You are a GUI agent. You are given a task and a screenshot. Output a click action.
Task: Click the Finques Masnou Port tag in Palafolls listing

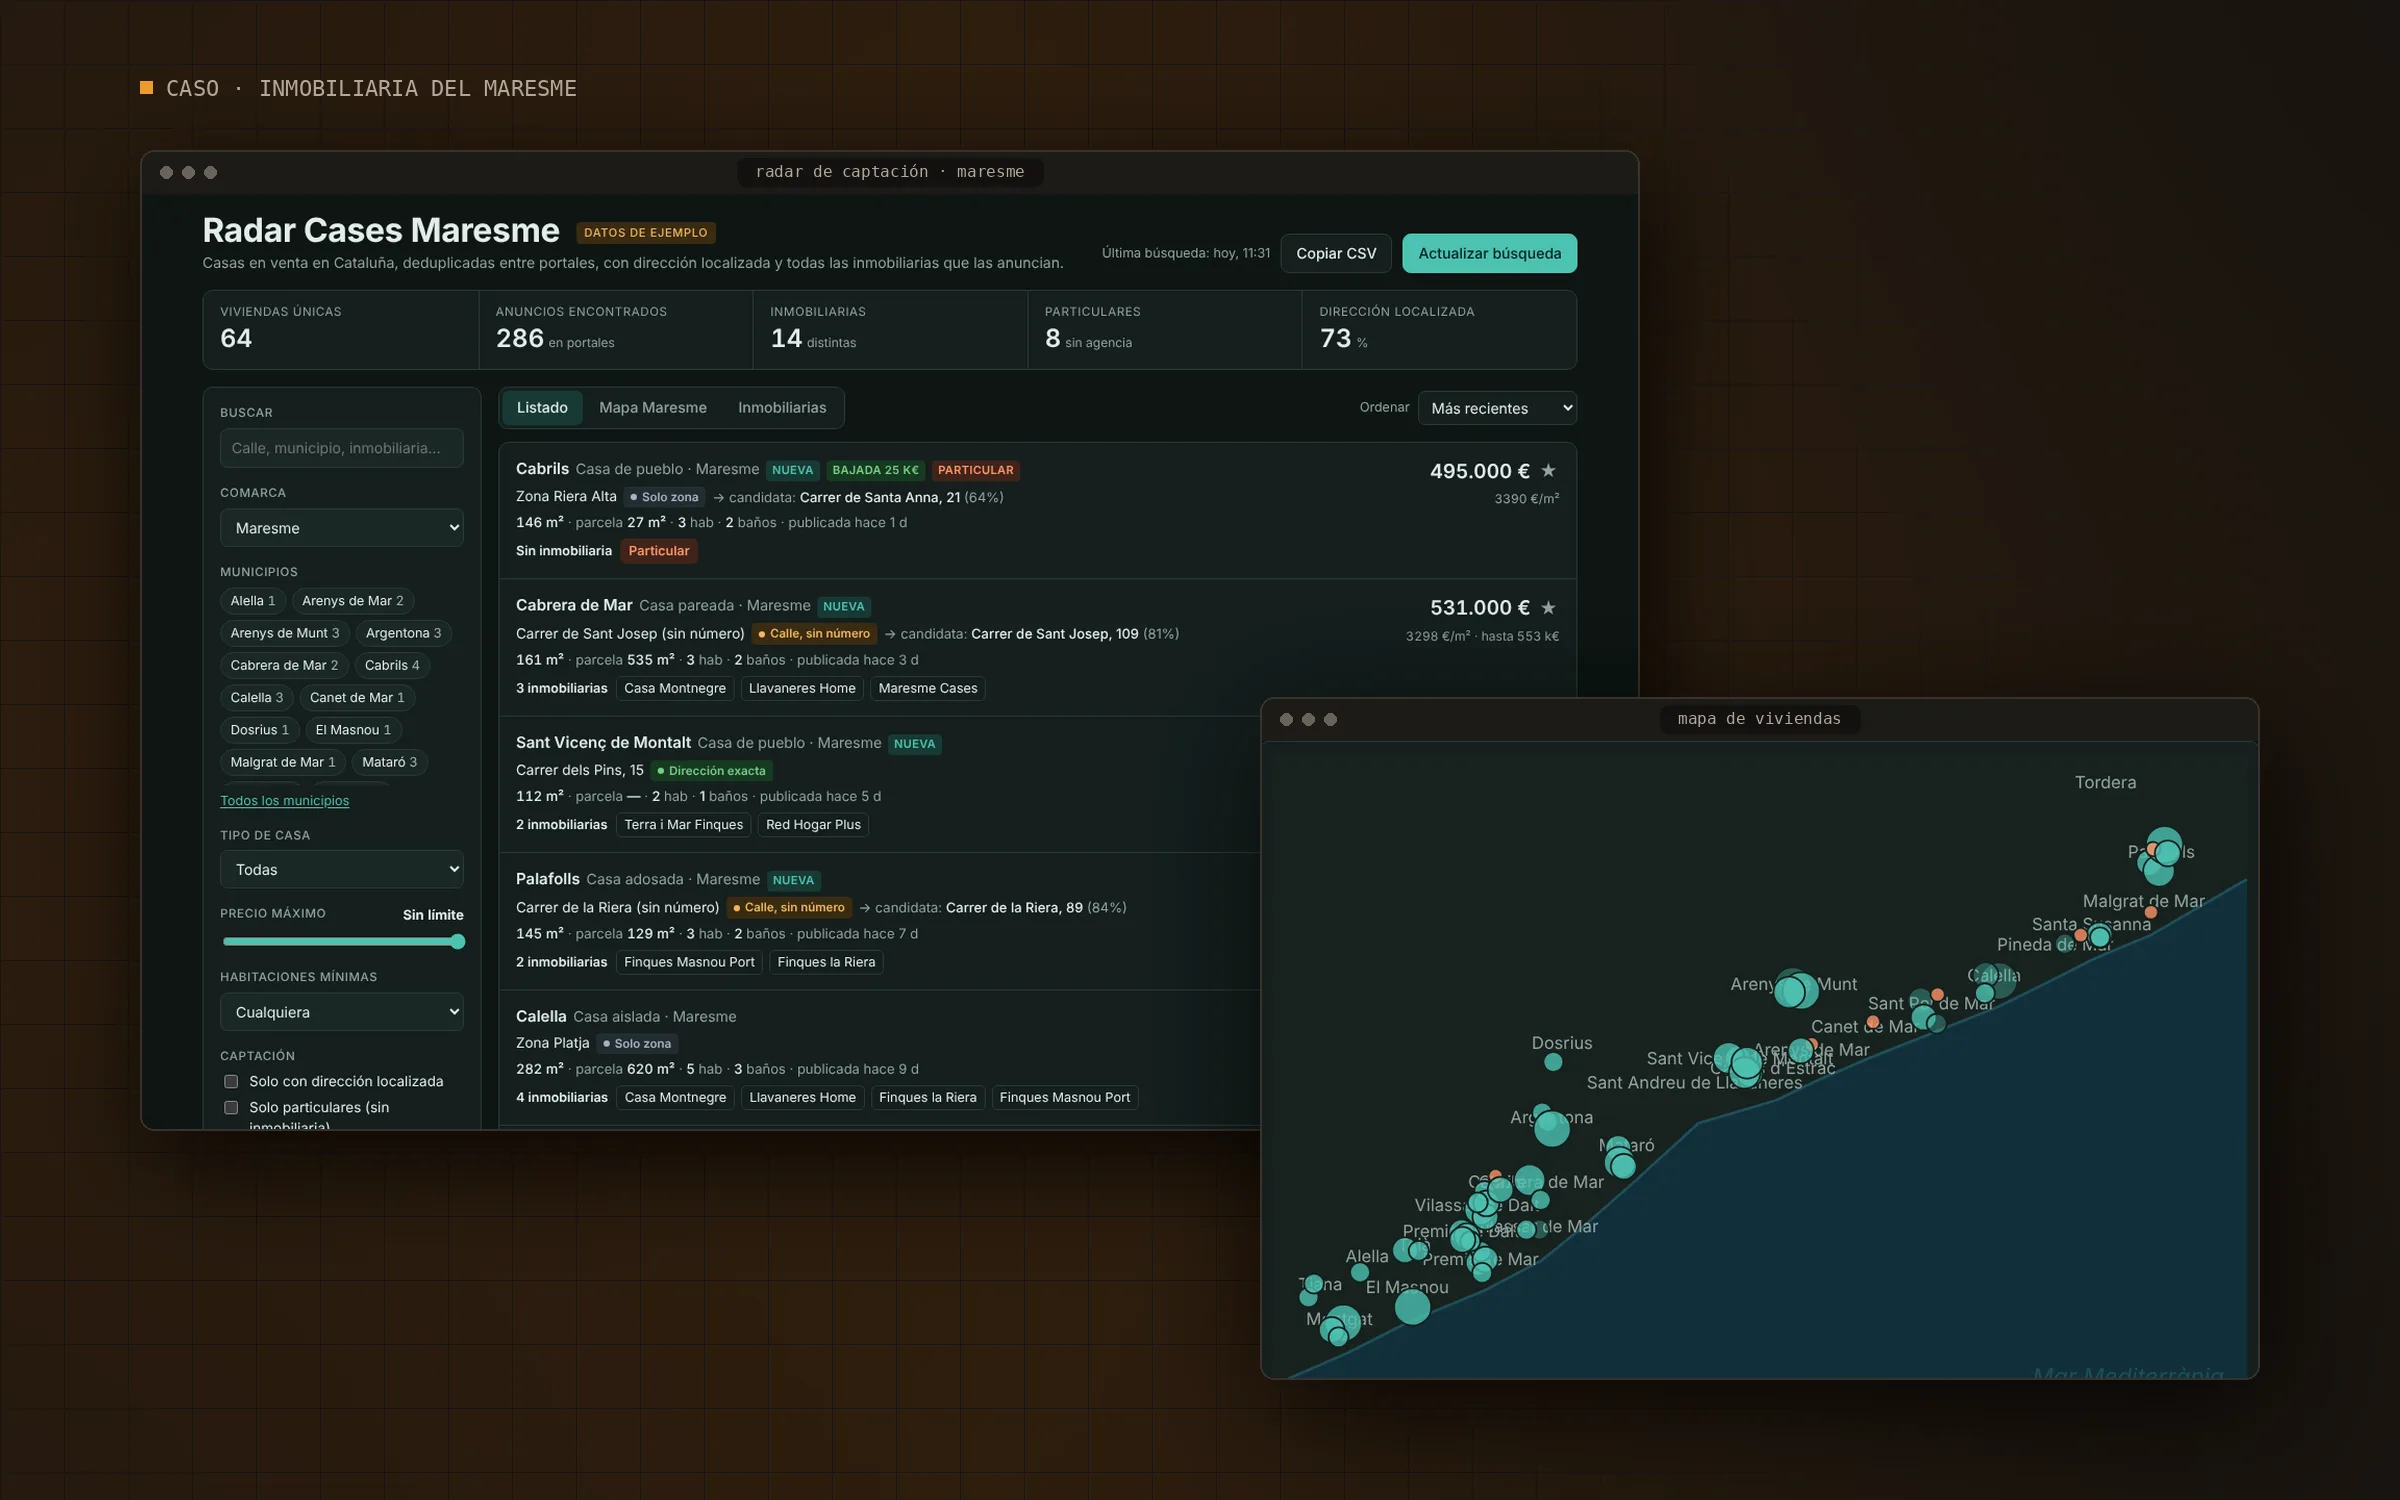689,962
